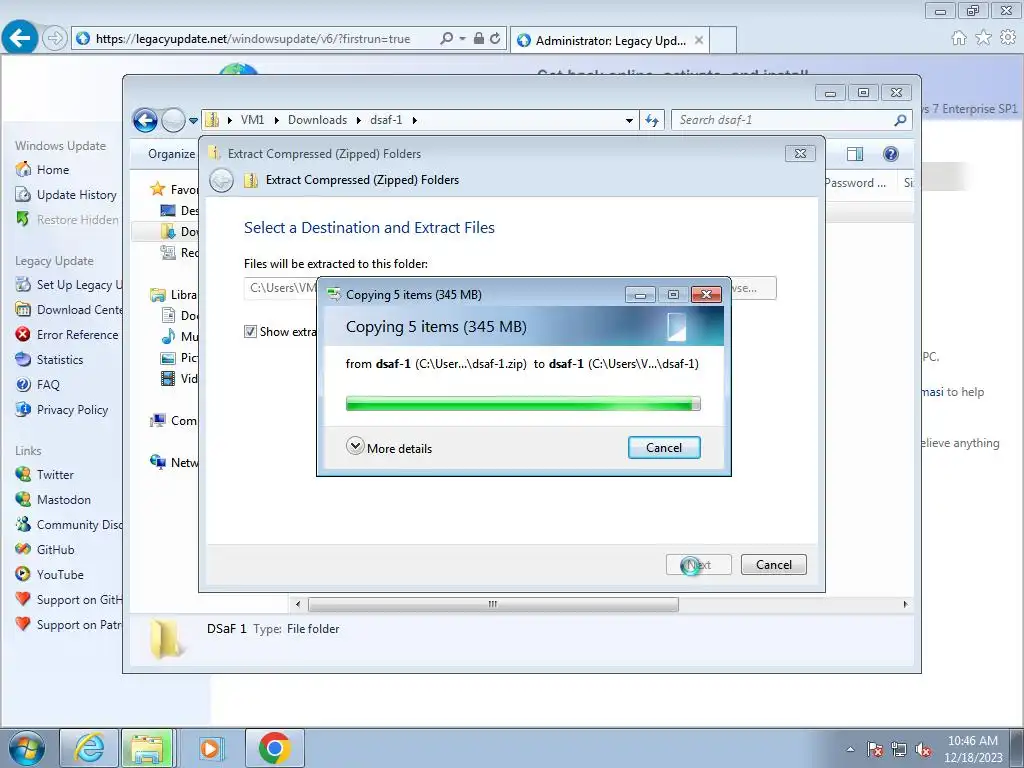Open Explorer help icon

pos(890,154)
